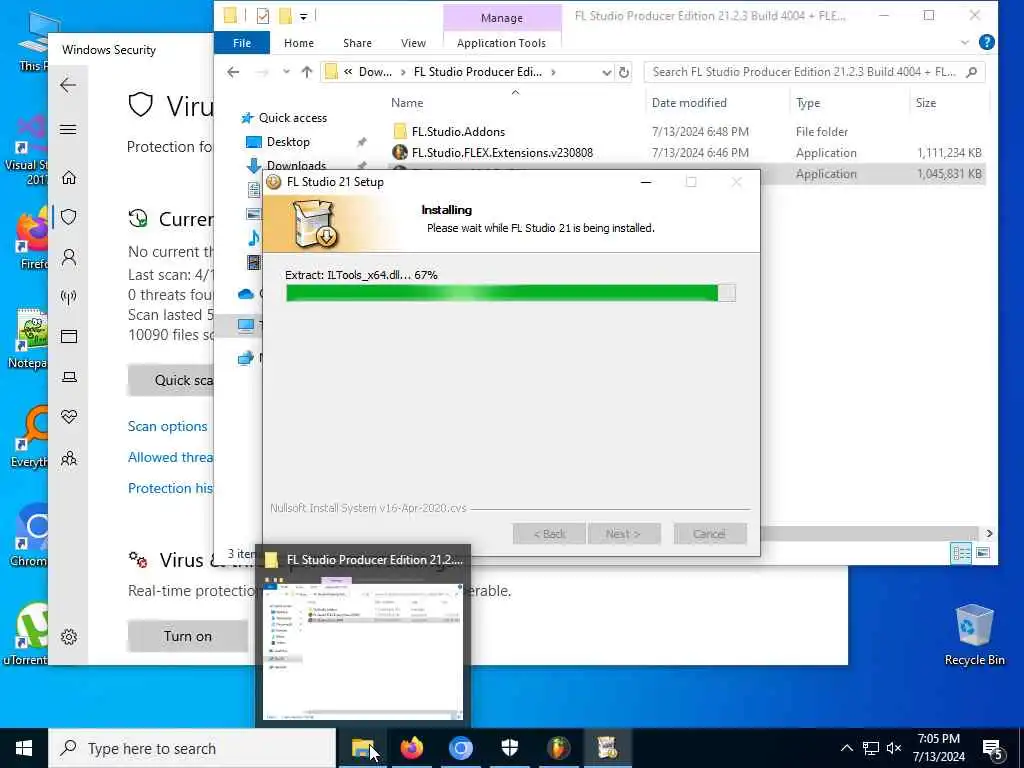The width and height of the screenshot is (1024, 768).
Task: Open App & browser control icon
Action: (x=69, y=336)
